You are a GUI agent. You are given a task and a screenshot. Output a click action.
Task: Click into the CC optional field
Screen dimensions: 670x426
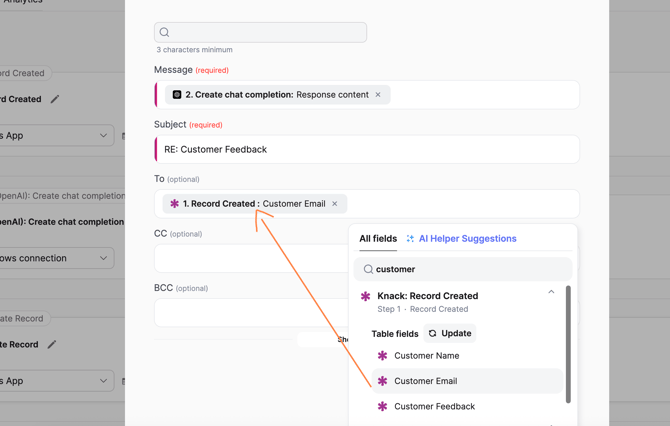250,258
